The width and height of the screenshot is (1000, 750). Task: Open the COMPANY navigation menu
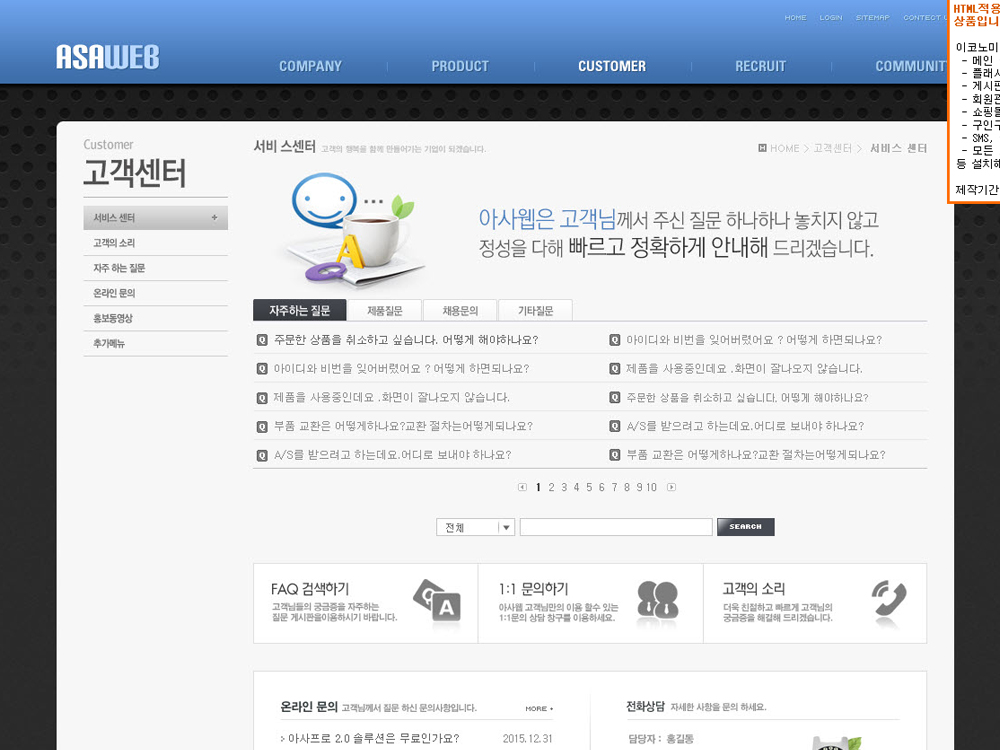(x=310, y=66)
